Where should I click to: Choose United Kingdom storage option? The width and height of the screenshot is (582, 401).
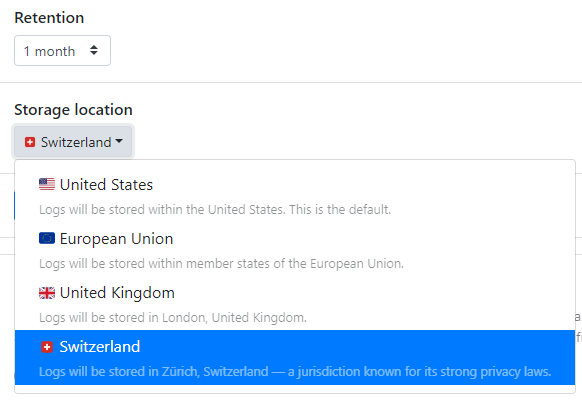(x=295, y=303)
